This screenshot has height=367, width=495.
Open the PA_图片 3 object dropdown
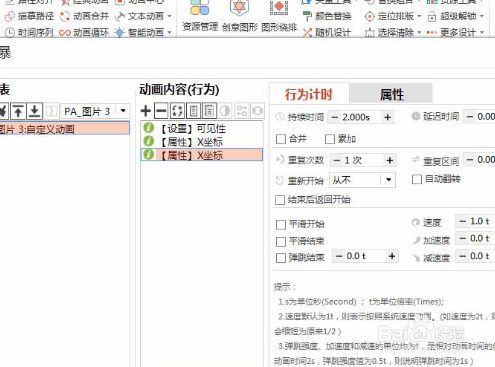point(123,111)
